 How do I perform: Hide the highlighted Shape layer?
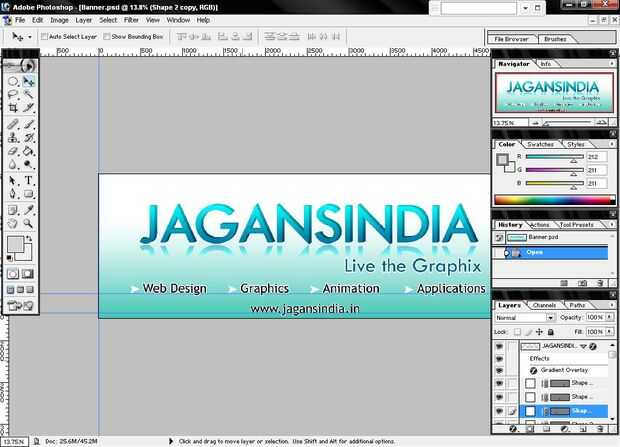click(x=499, y=411)
